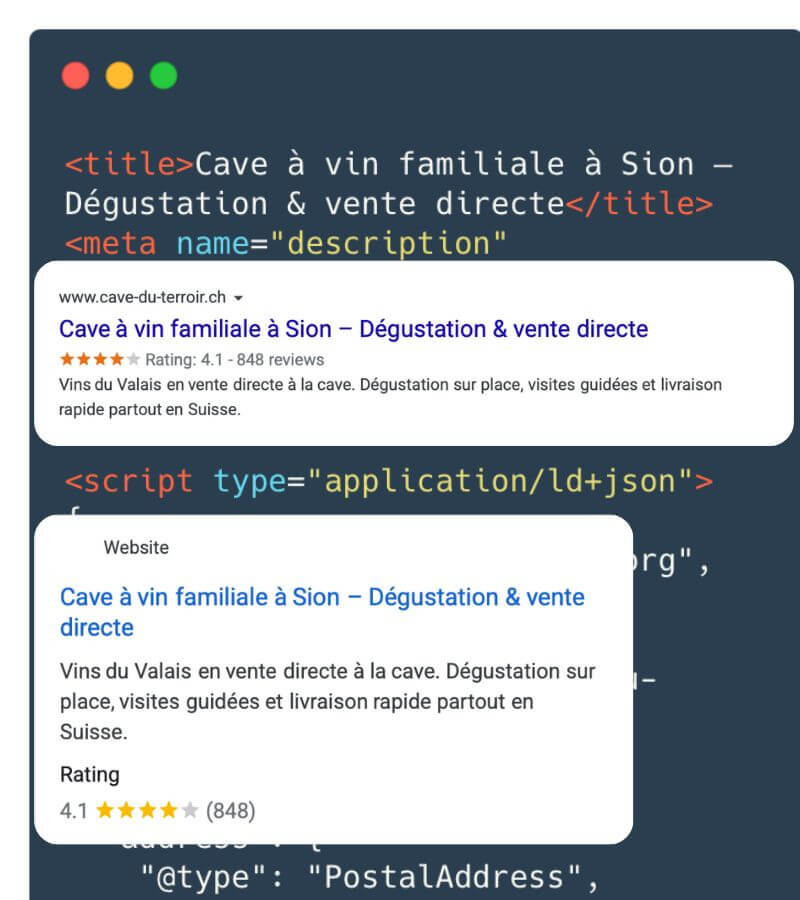Open dropdown arrow beside www.cave-du-terroir.ch
Viewport: 800px width, 900px height.
coord(239,298)
